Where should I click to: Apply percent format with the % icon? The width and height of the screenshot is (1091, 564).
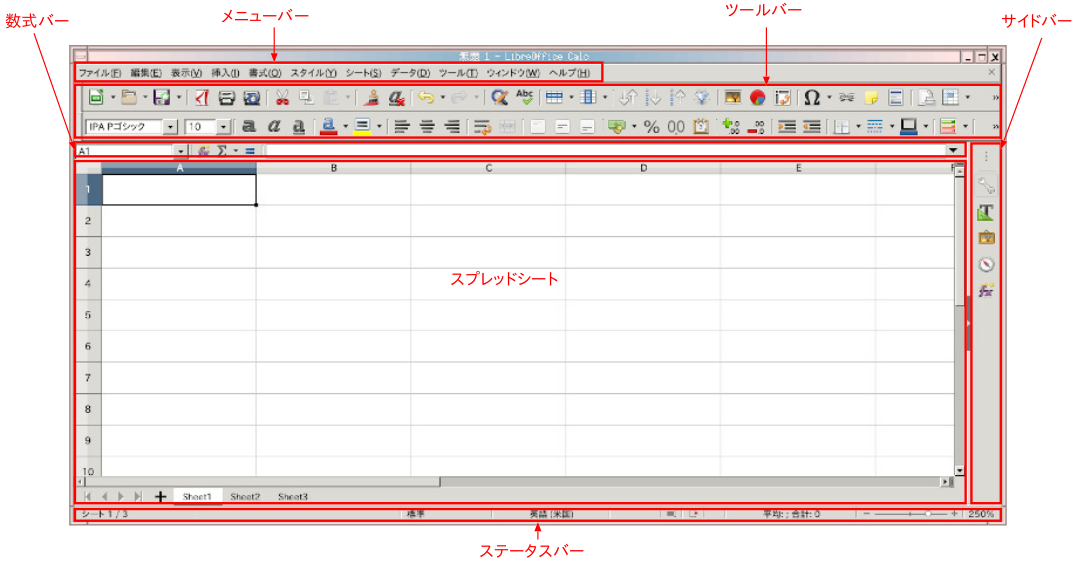[651, 127]
